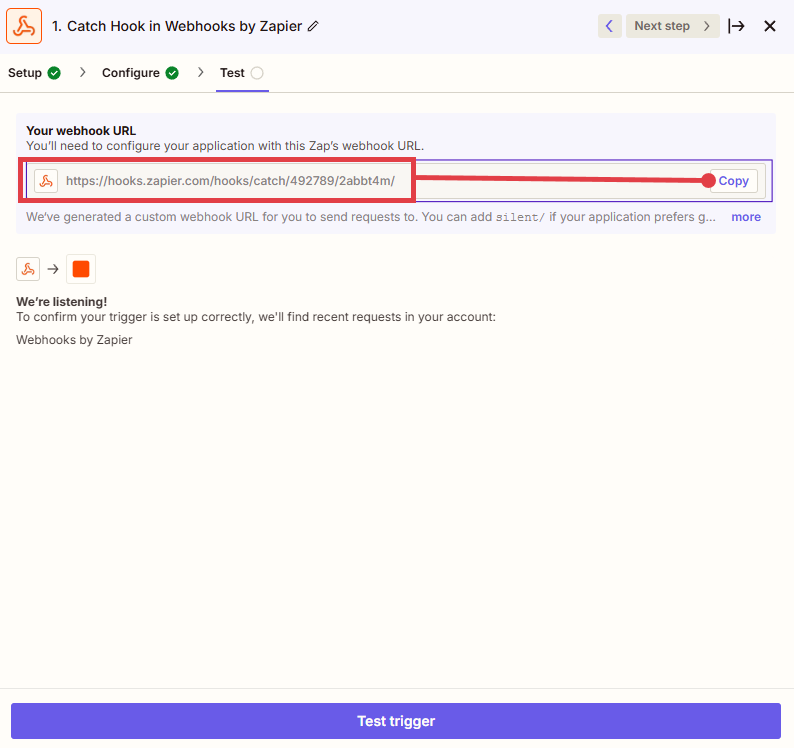Click the expand panel arrow icon

click(x=736, y=26)
